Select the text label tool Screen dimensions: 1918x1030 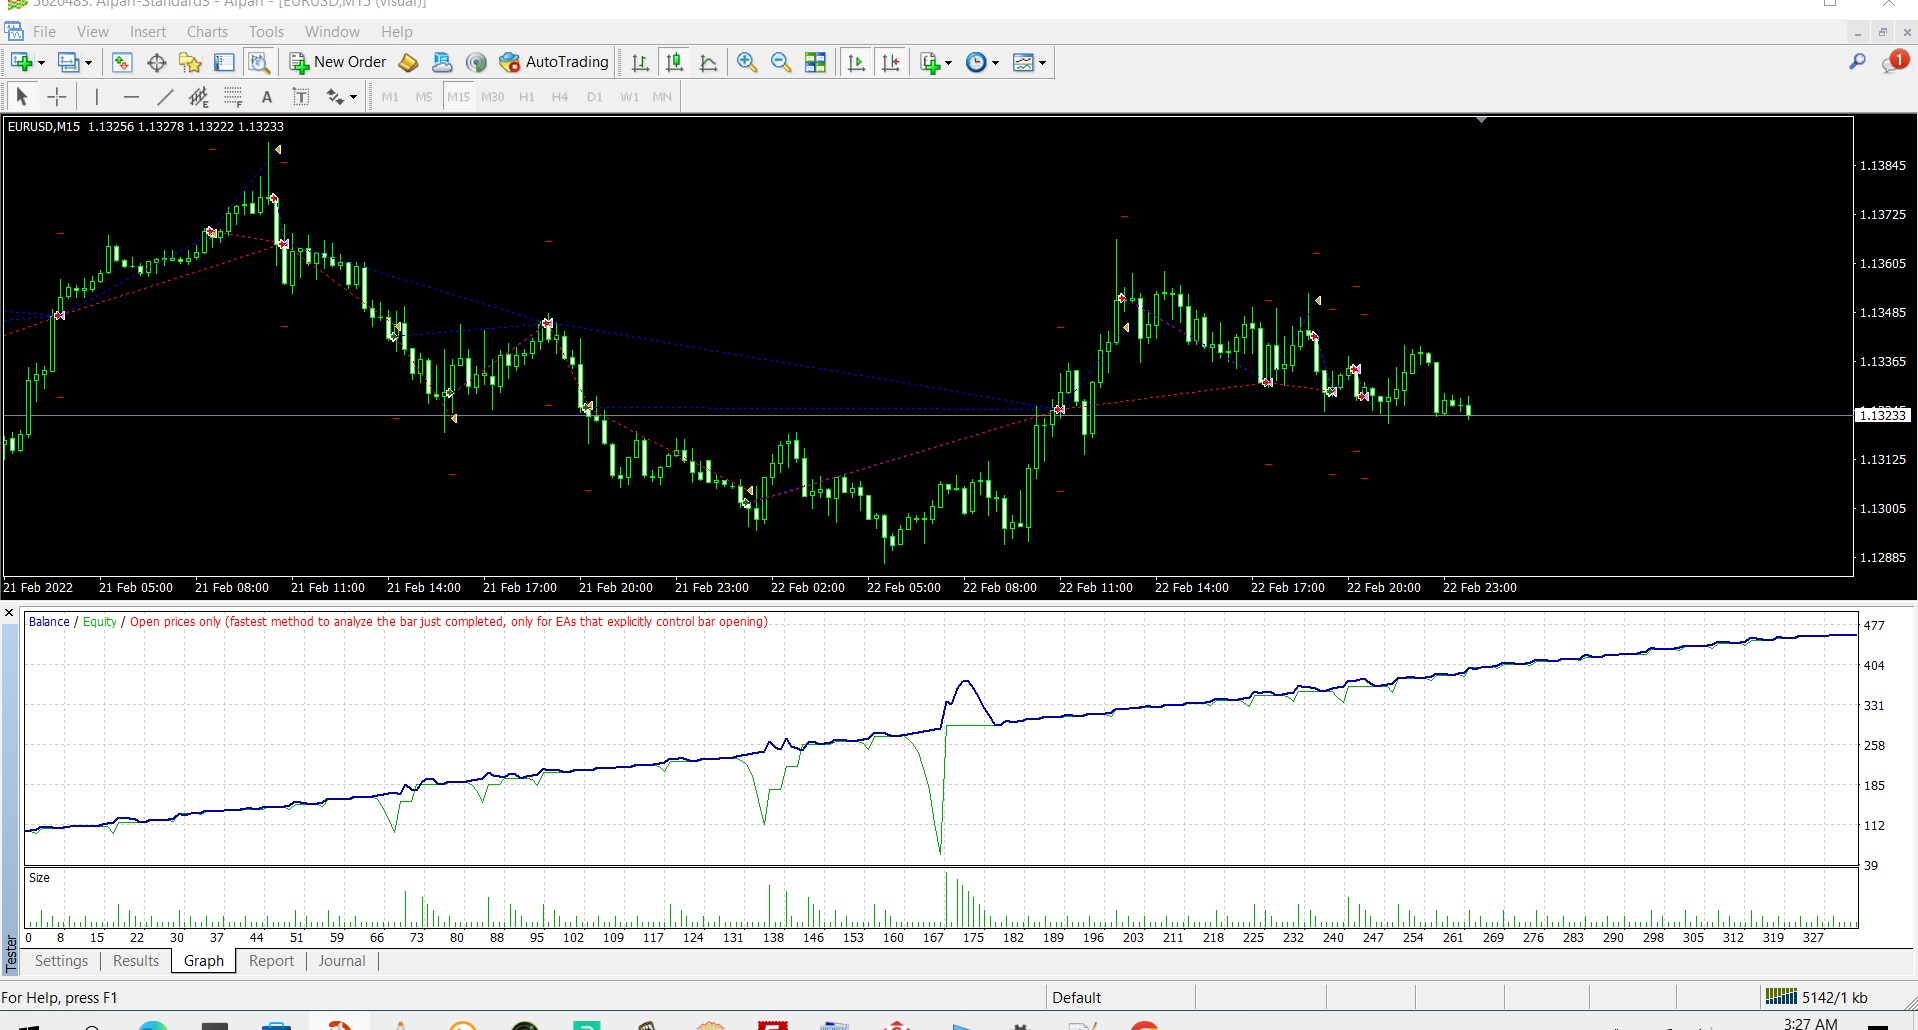coord(301,97)
